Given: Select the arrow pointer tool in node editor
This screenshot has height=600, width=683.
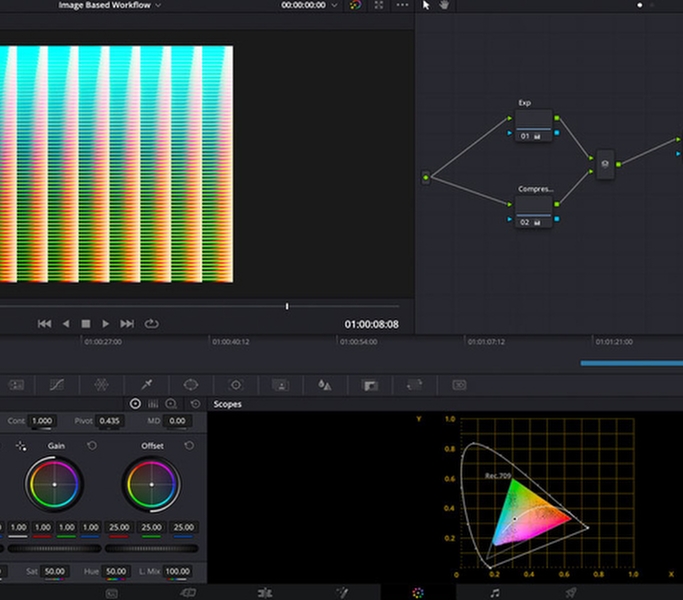Looking at the screenshot, I should 426,5.
